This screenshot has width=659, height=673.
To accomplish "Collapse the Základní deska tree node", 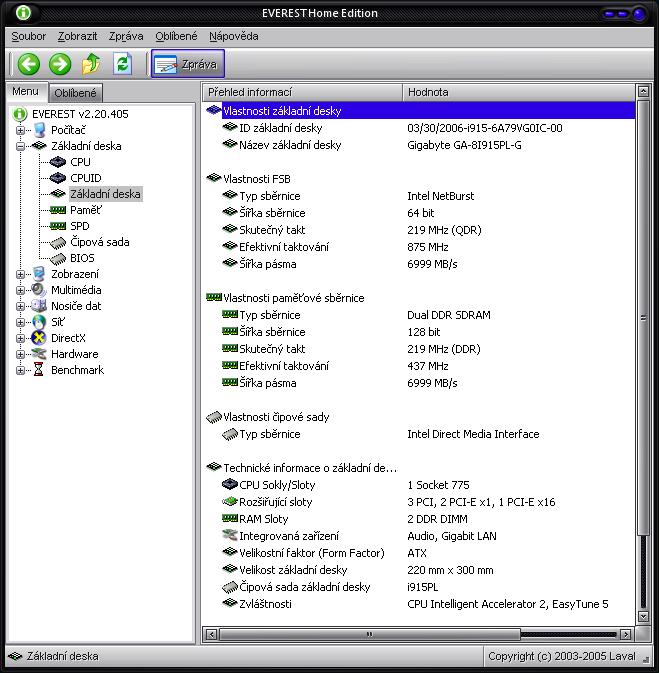I will 21,146.
